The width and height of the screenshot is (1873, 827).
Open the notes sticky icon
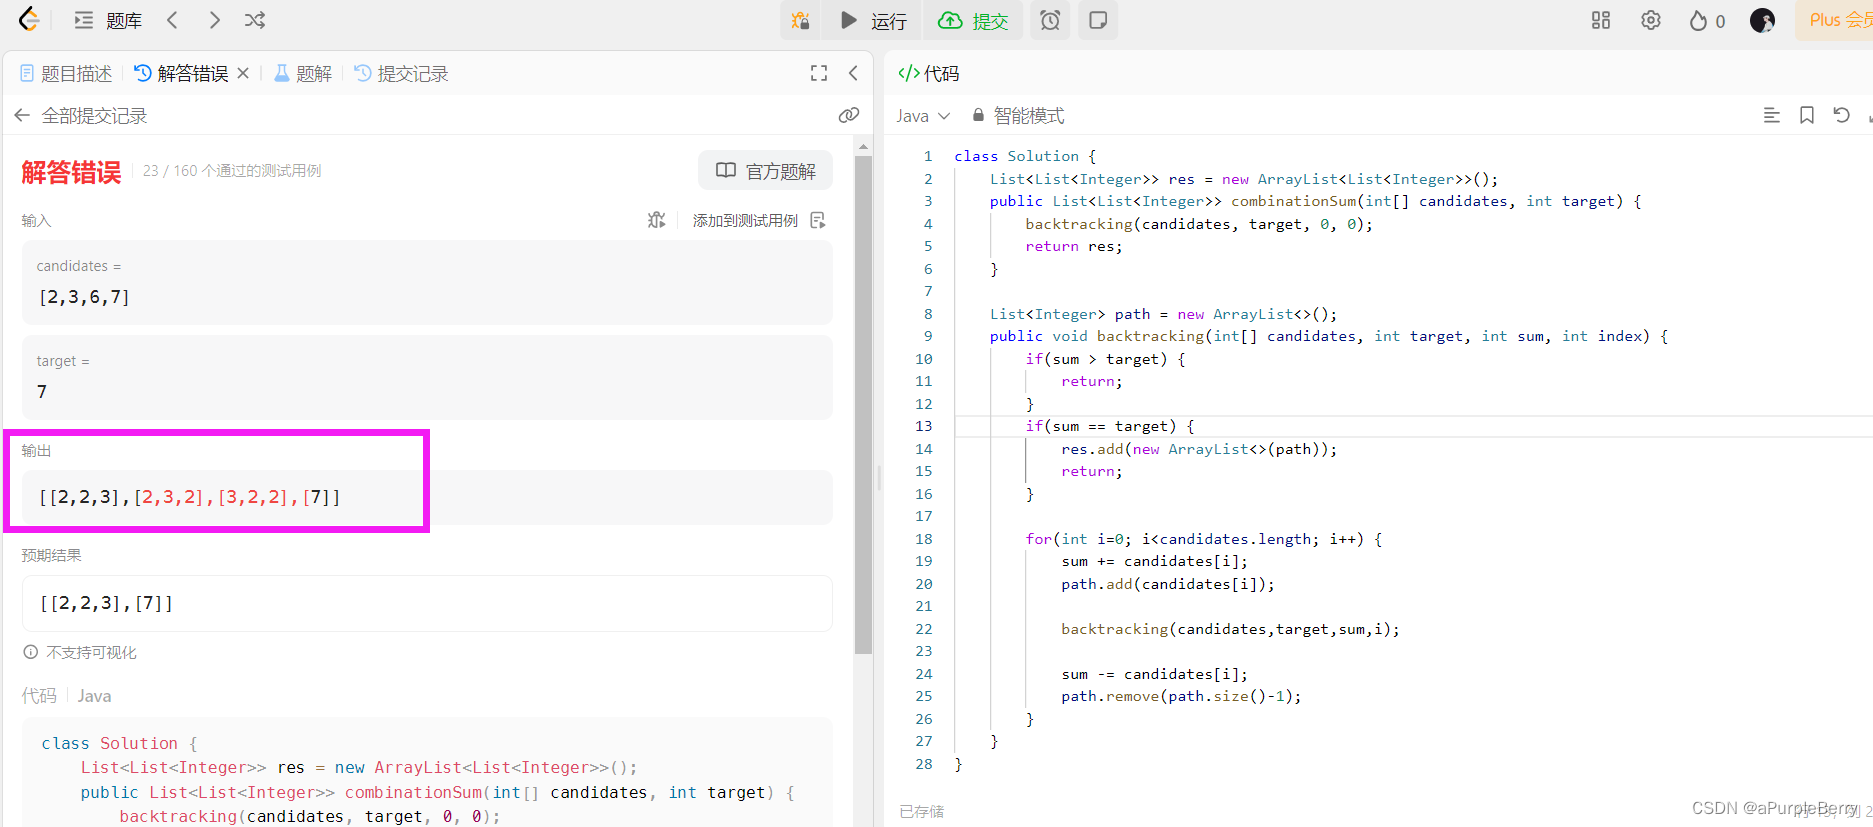(1098, 20)
